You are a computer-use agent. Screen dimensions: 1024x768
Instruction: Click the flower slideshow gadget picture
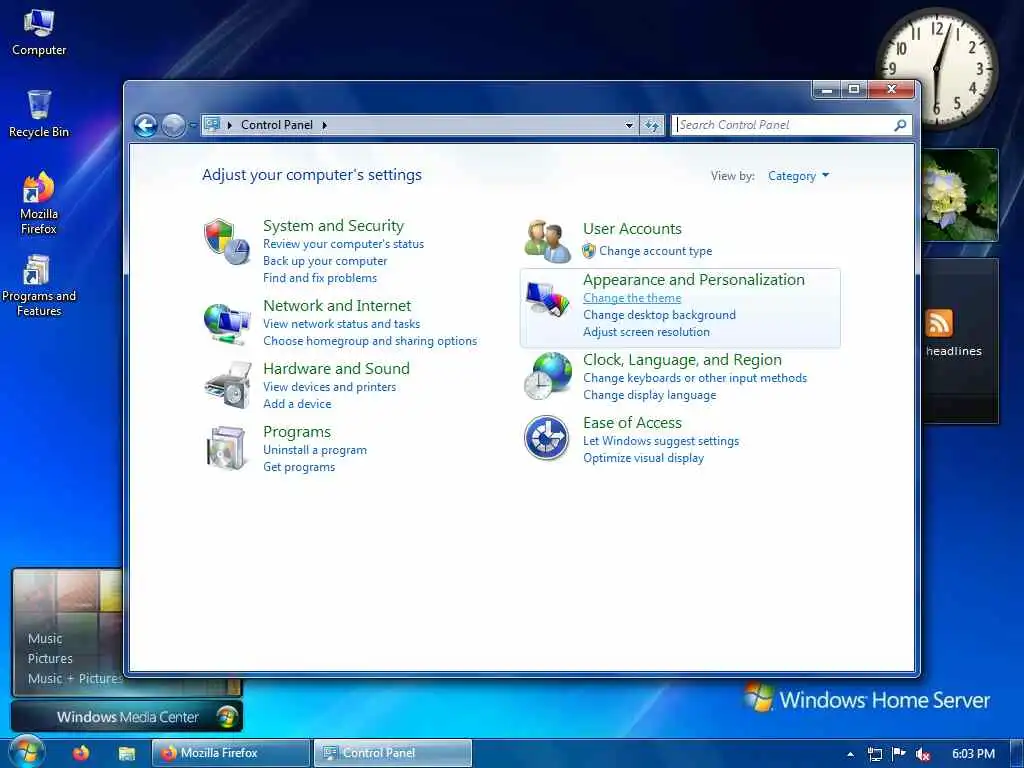(x=959, y=195)
